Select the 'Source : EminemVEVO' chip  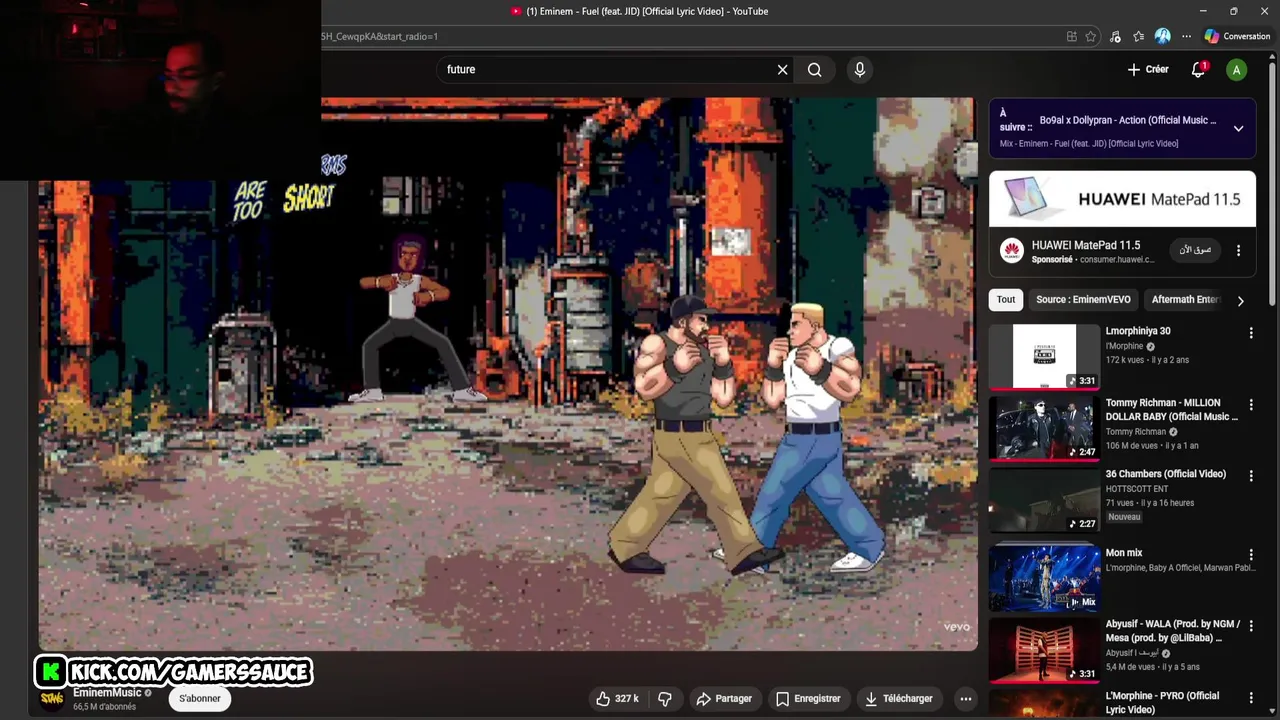pos(1083,300)
